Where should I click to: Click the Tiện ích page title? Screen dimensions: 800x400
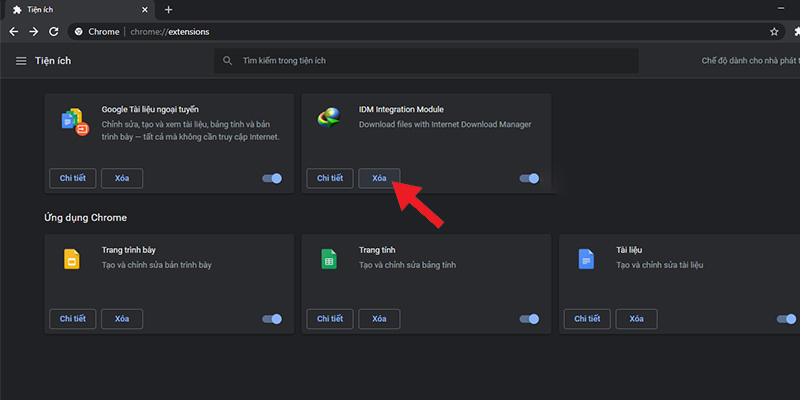click(x=53, y=61)
